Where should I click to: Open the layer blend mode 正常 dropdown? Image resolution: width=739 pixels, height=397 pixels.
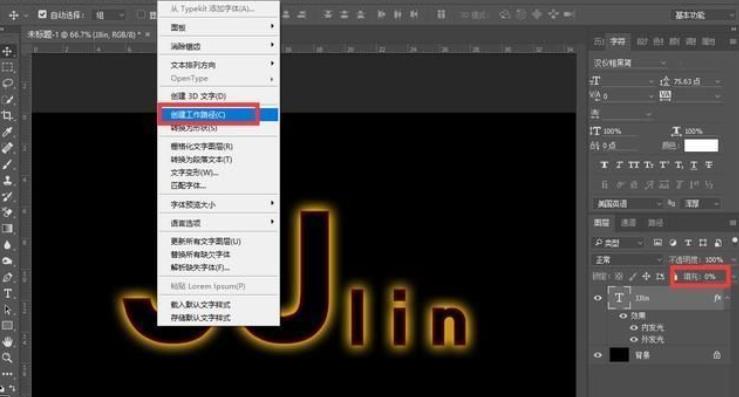(628, 260)
